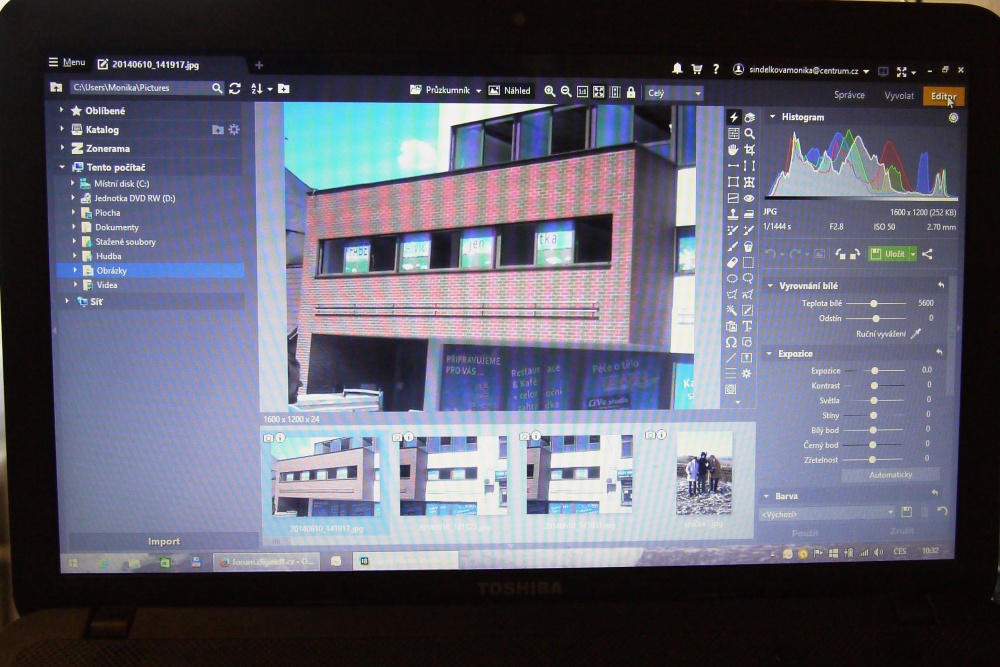Switch to the Vyvolat tab
This screenshot has height=667, width=1000.
[899, 96]
